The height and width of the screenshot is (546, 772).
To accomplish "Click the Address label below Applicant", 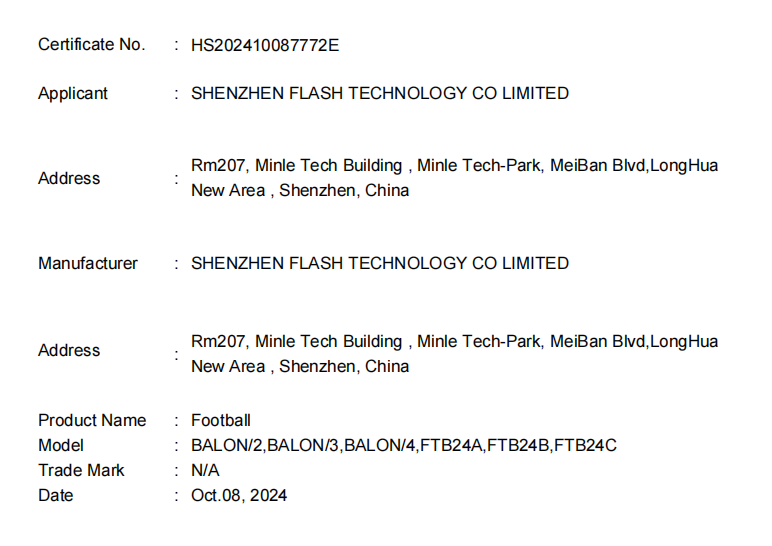I will coord(69,178).
